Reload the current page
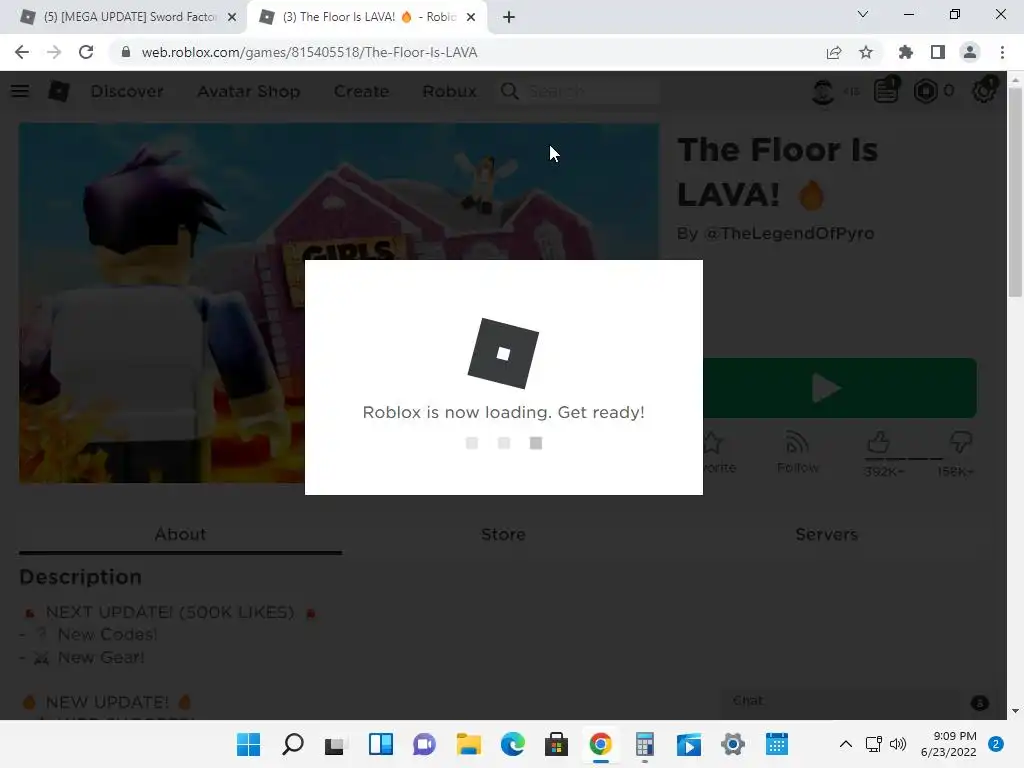Screen dimensions: 1024x768 coord(86,52)
